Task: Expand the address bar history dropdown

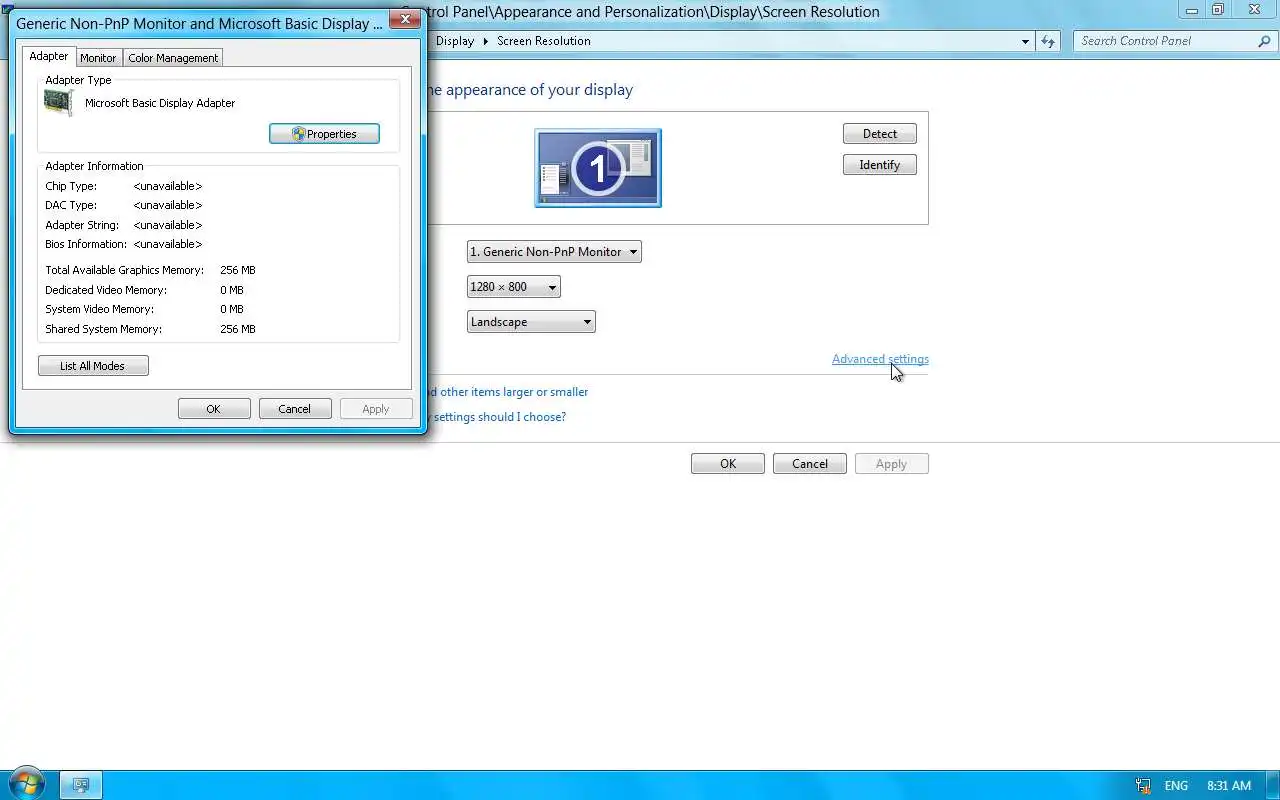Action: pyautogui.click(x=1025, y=41)
